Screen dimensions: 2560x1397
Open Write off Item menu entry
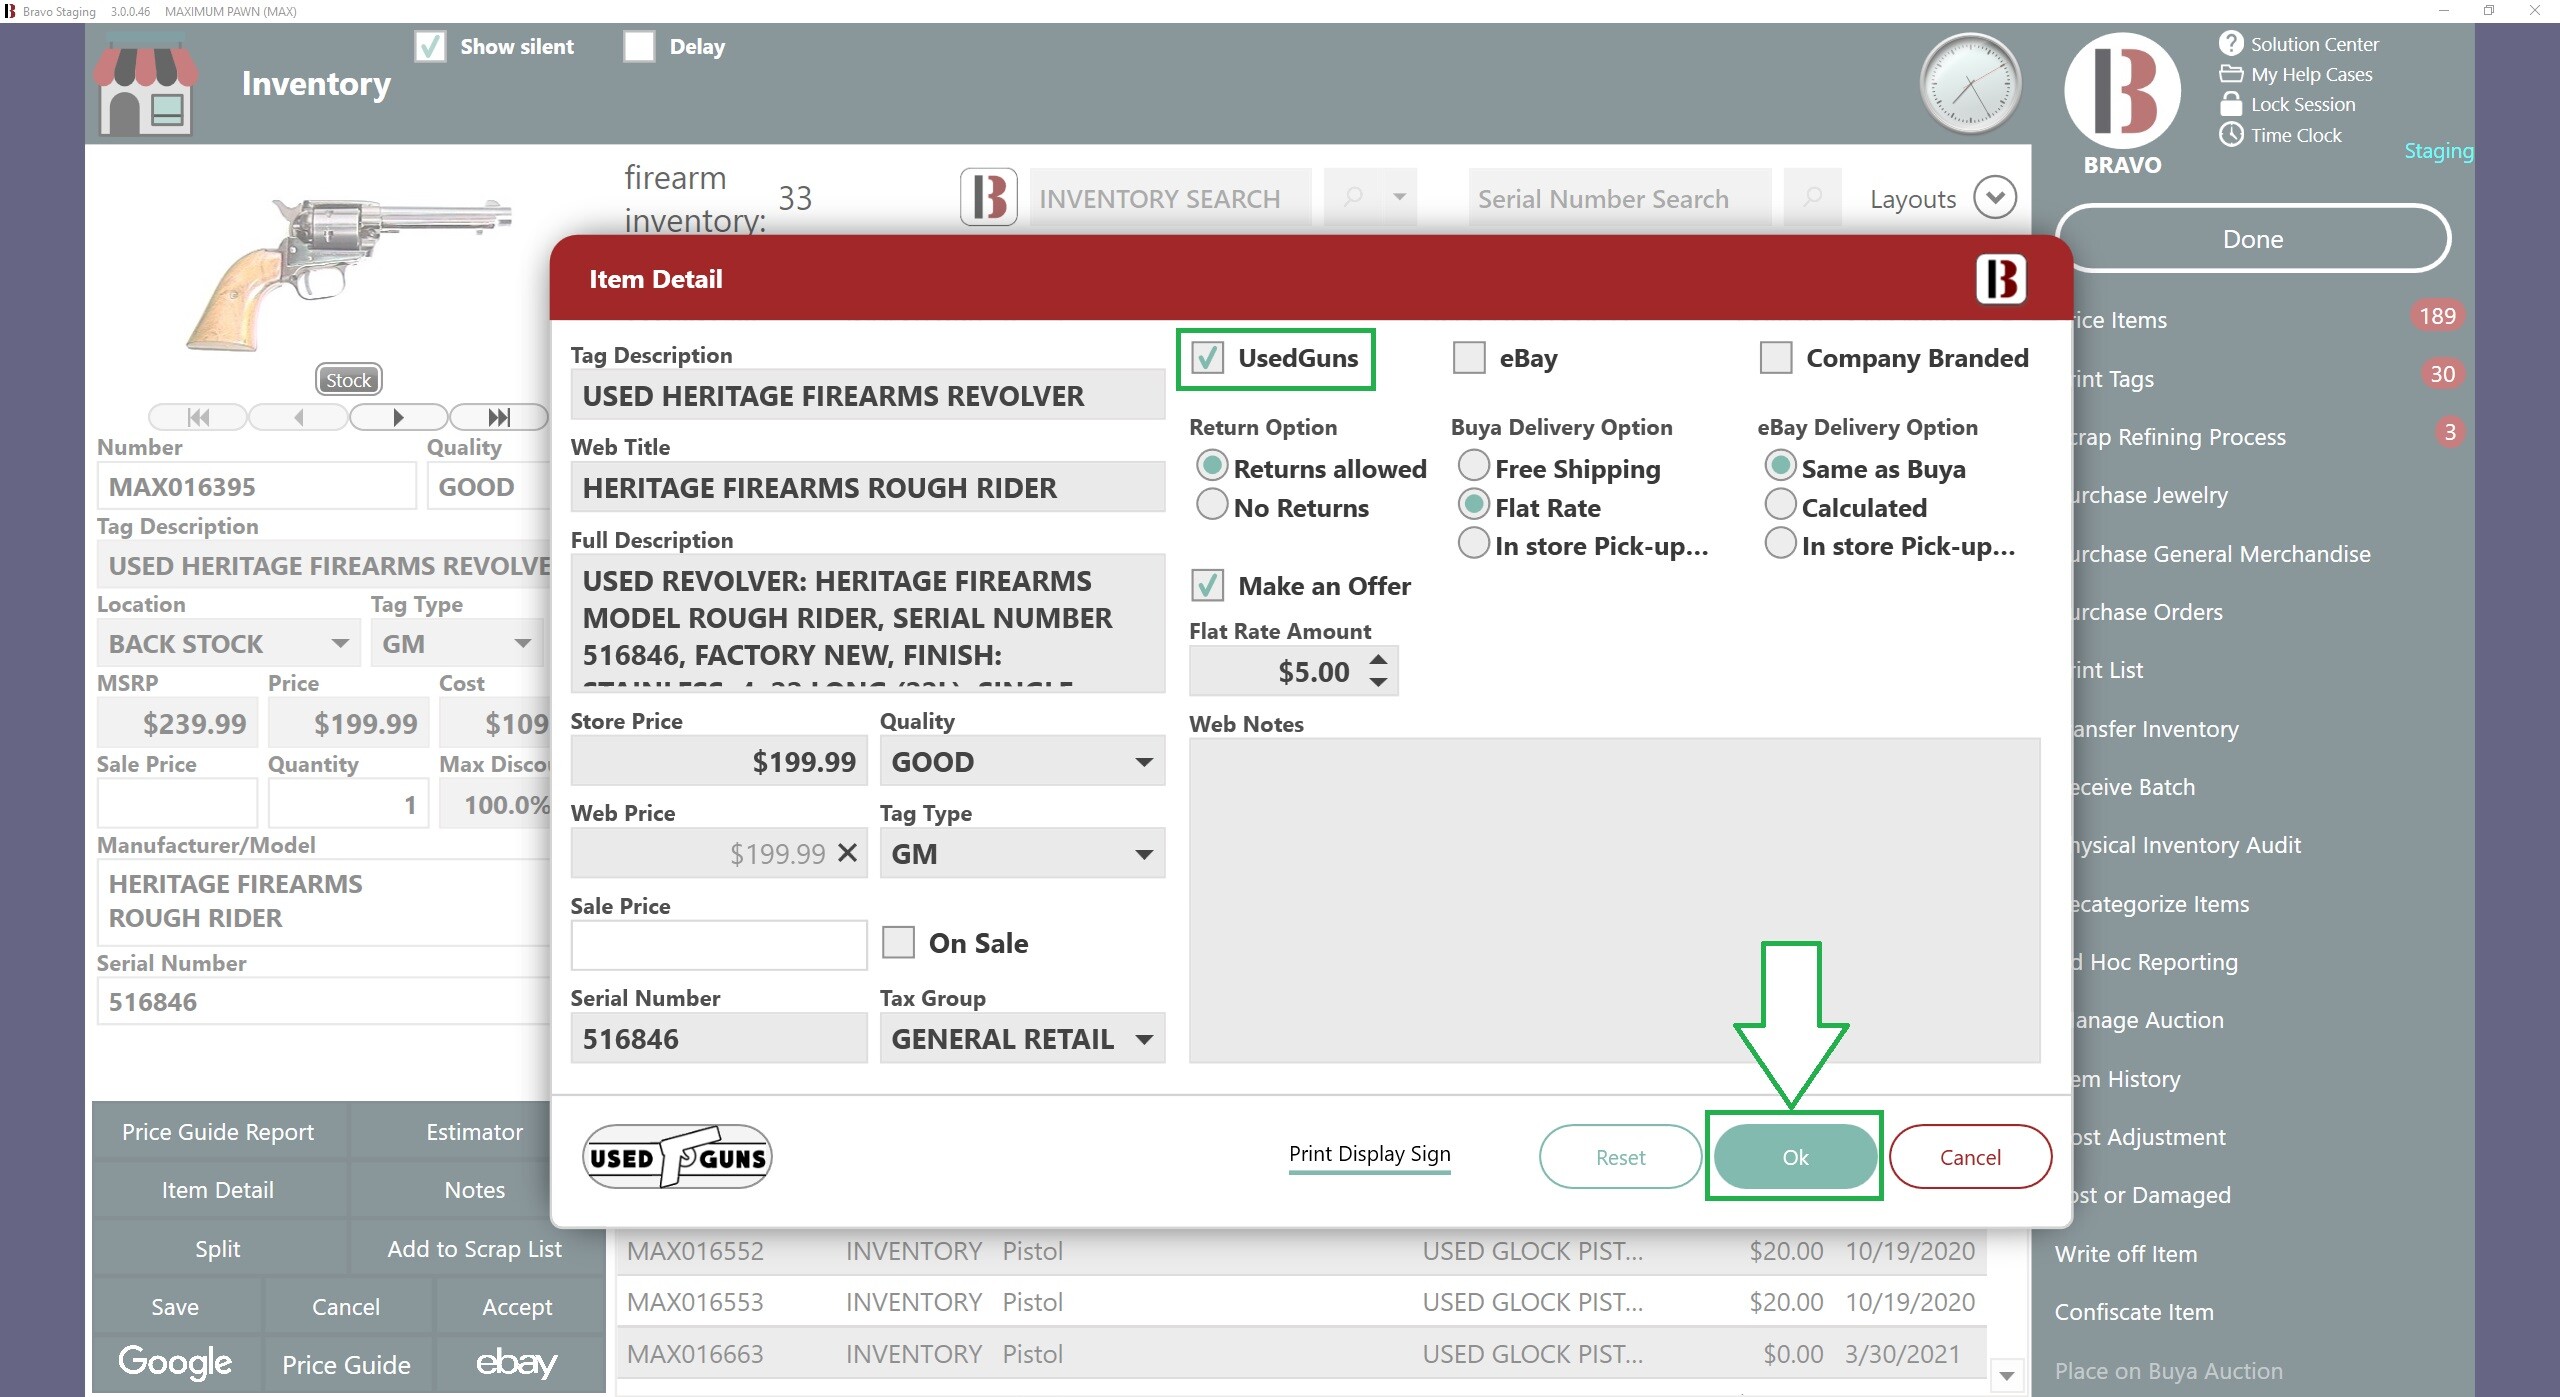tap(2126, 1253)
